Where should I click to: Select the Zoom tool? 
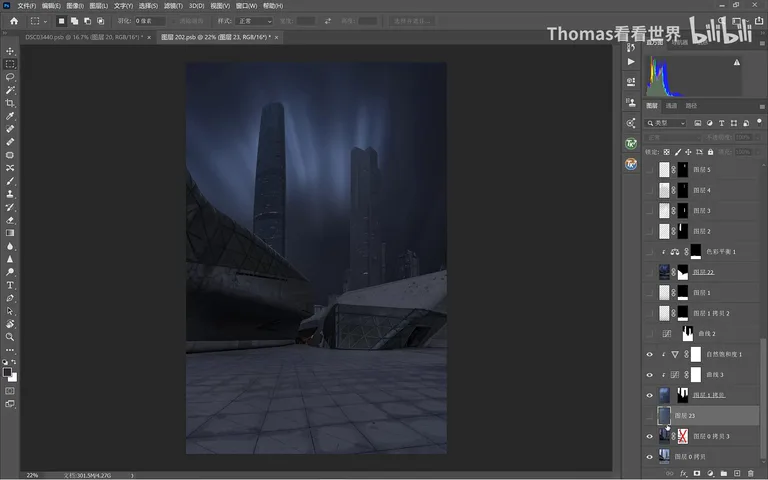pyautogui.click(x=10, y=337)
